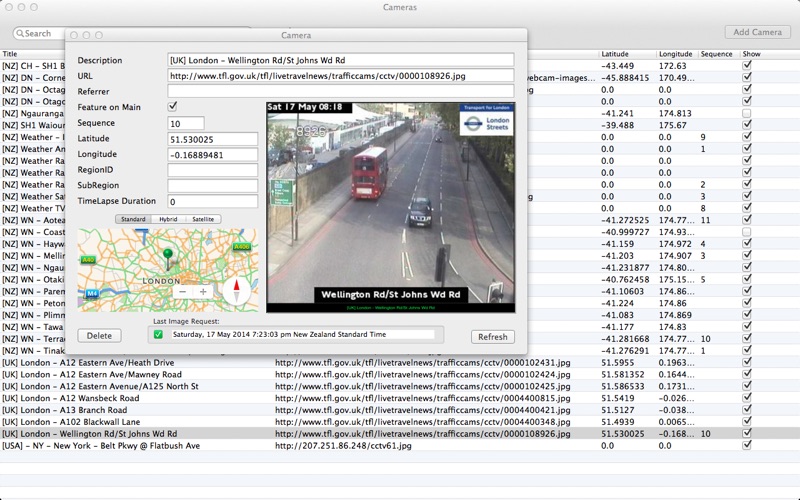Toggle Show for NY Belt Pkwy row
The height and width of the screenshot is (500, 800).
click(x=747, y=445)
